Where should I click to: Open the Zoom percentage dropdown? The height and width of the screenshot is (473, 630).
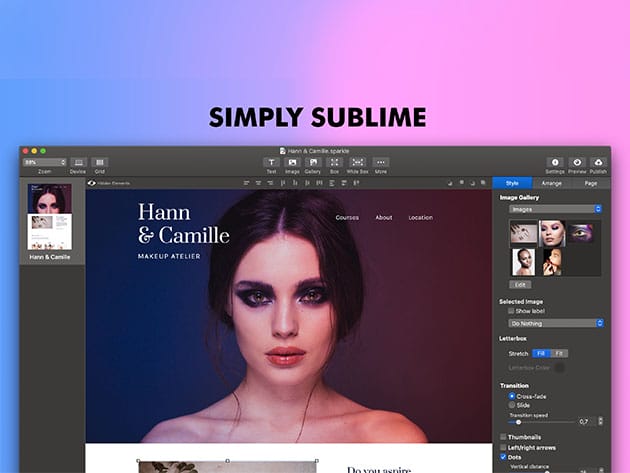point(44,162)
